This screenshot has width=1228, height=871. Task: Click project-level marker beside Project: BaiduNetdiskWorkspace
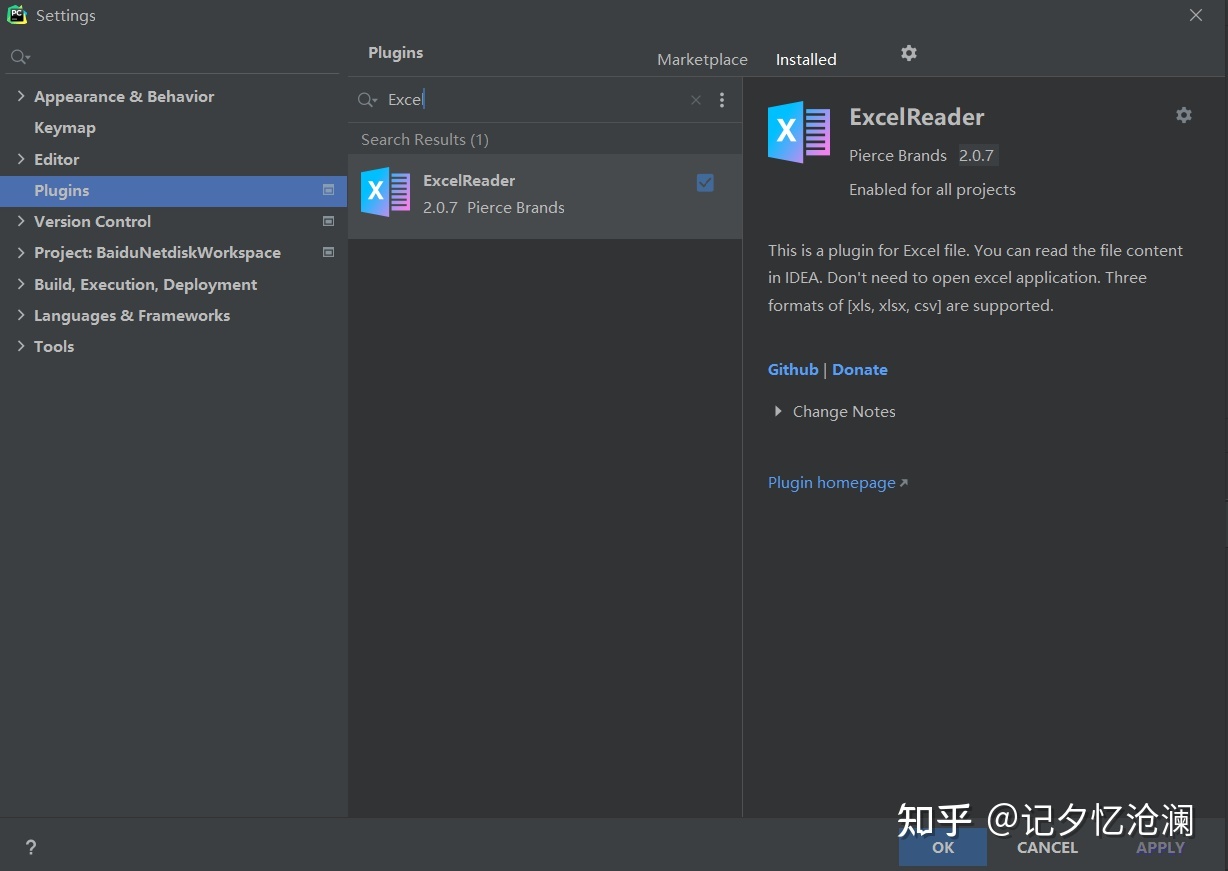click(328, 252)
